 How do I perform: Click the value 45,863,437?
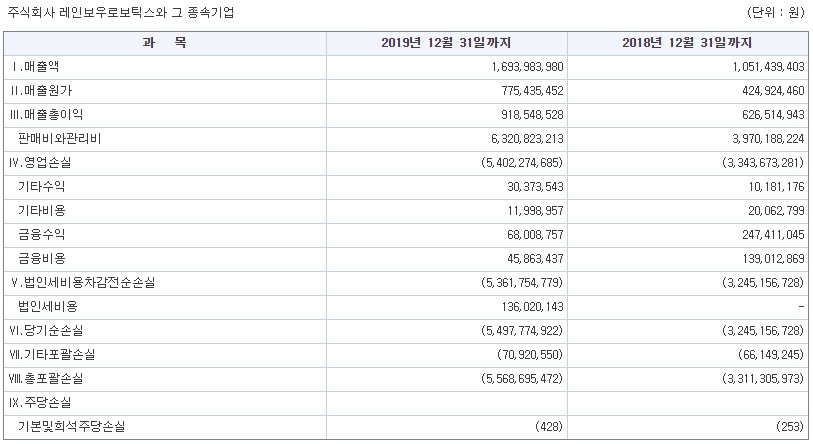point(535,258)
